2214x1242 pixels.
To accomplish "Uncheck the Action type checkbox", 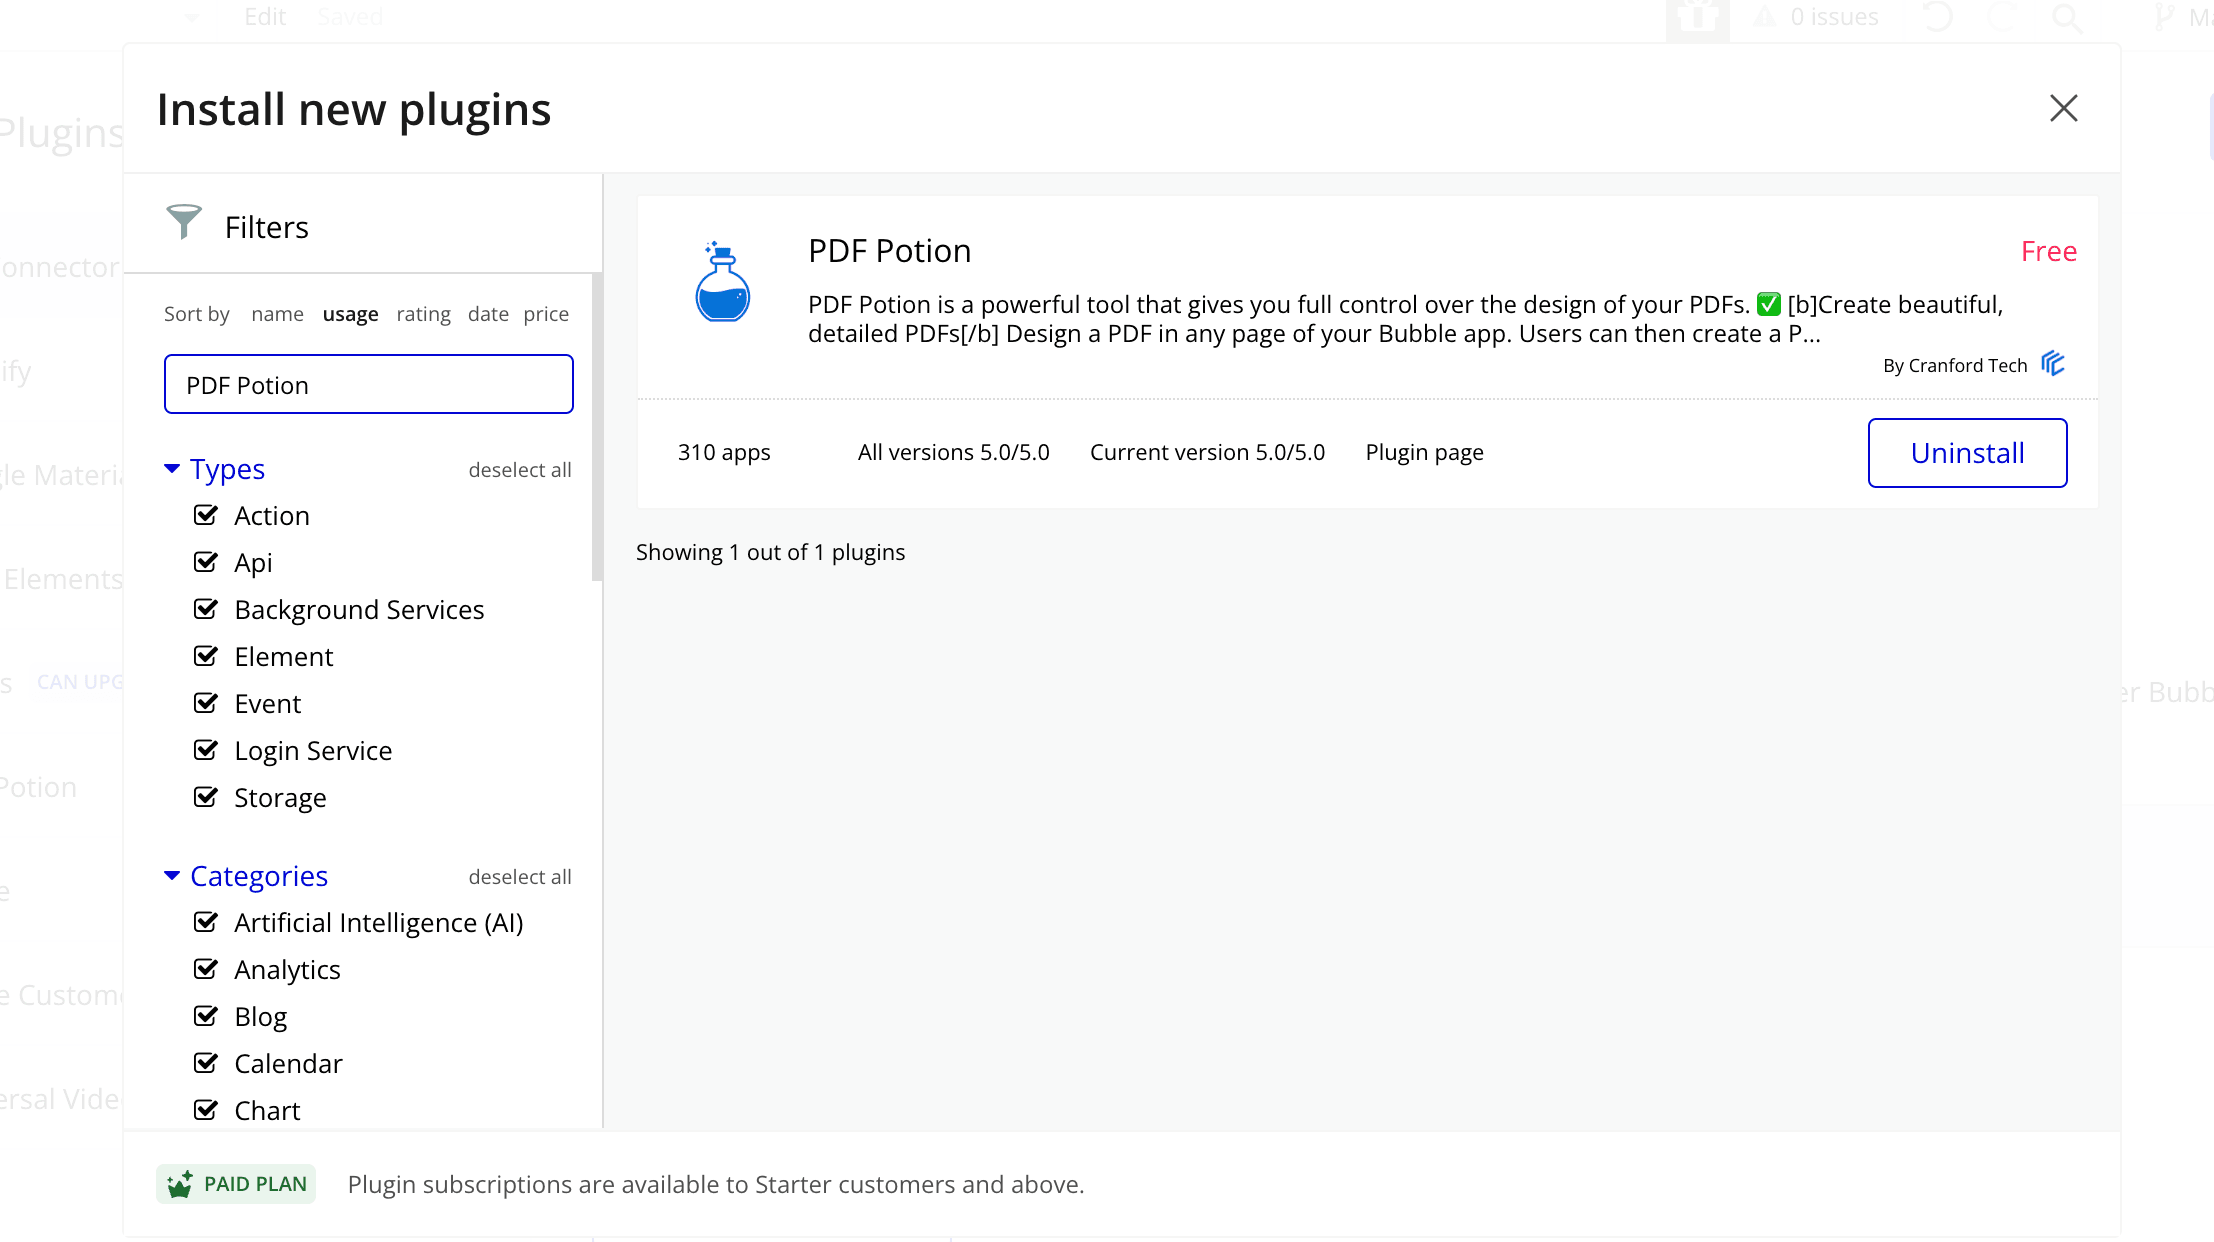I will pos(206,515).
